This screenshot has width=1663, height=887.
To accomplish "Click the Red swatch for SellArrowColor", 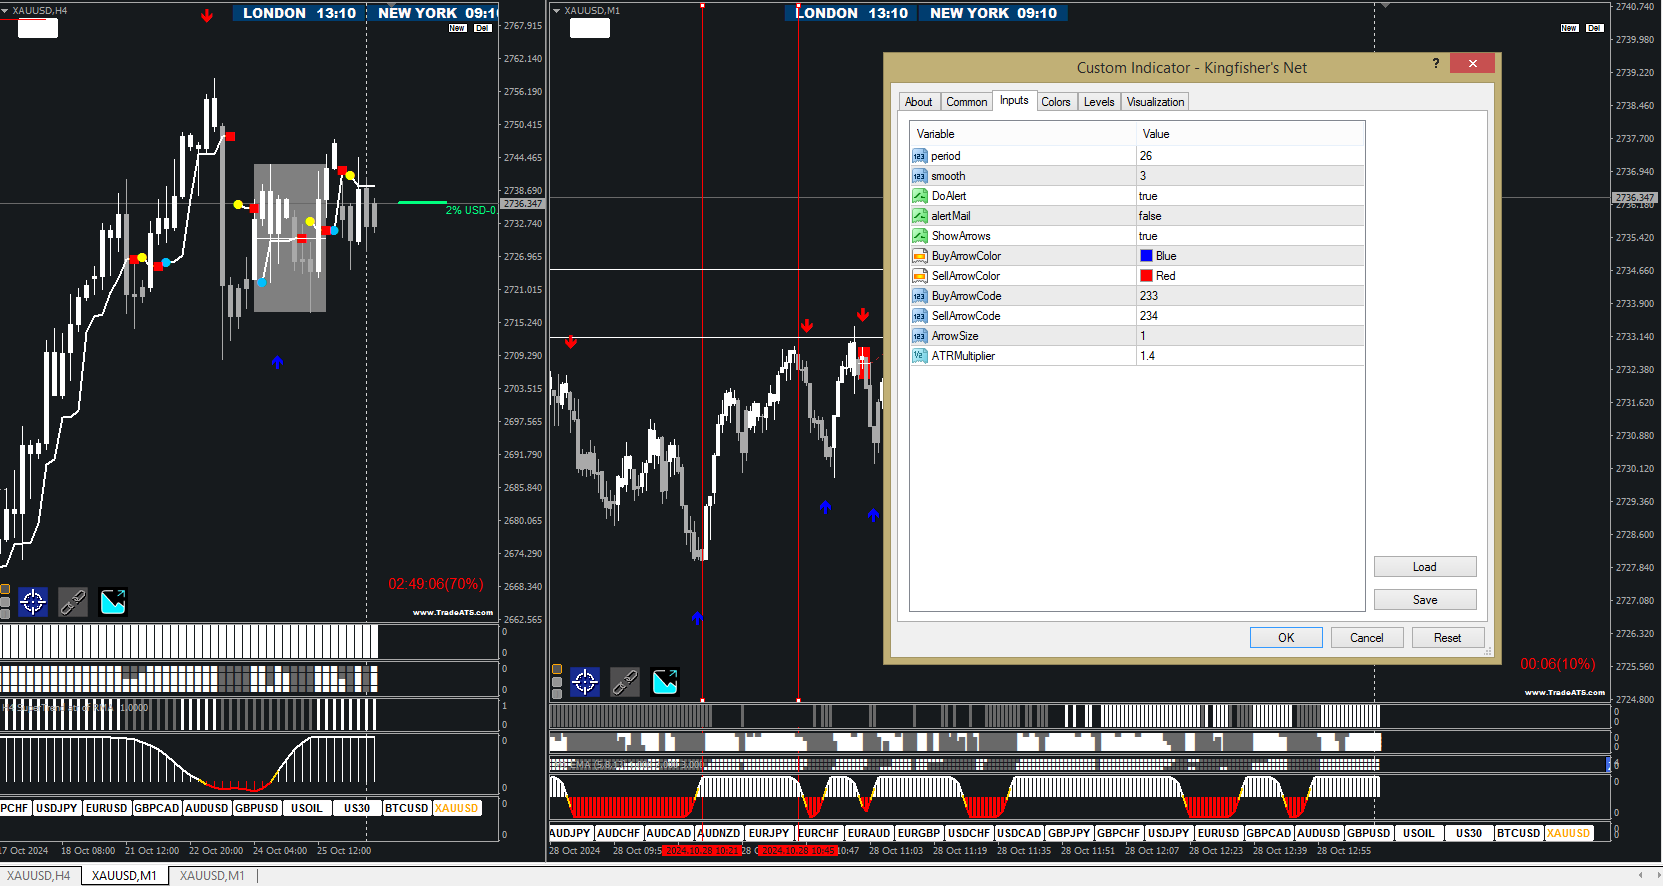I will click(1147, 276).
